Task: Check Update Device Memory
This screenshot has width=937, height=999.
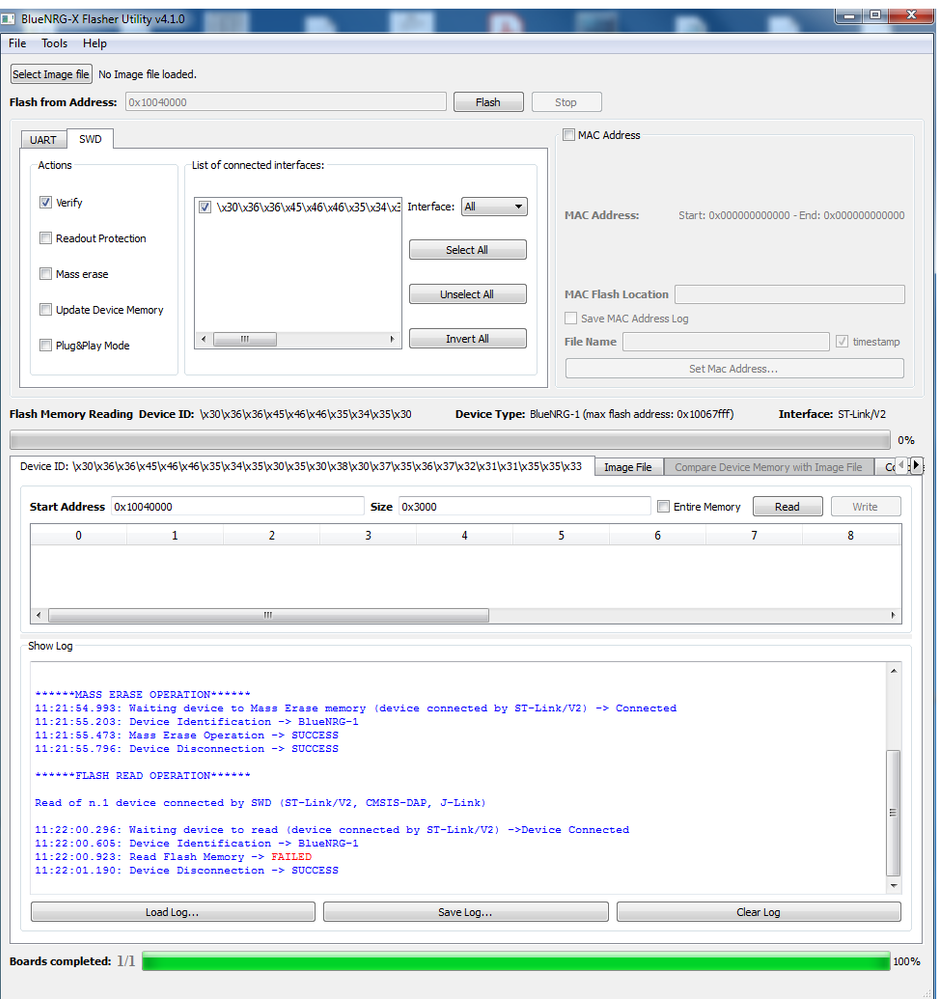Action: tap(45, 309)
